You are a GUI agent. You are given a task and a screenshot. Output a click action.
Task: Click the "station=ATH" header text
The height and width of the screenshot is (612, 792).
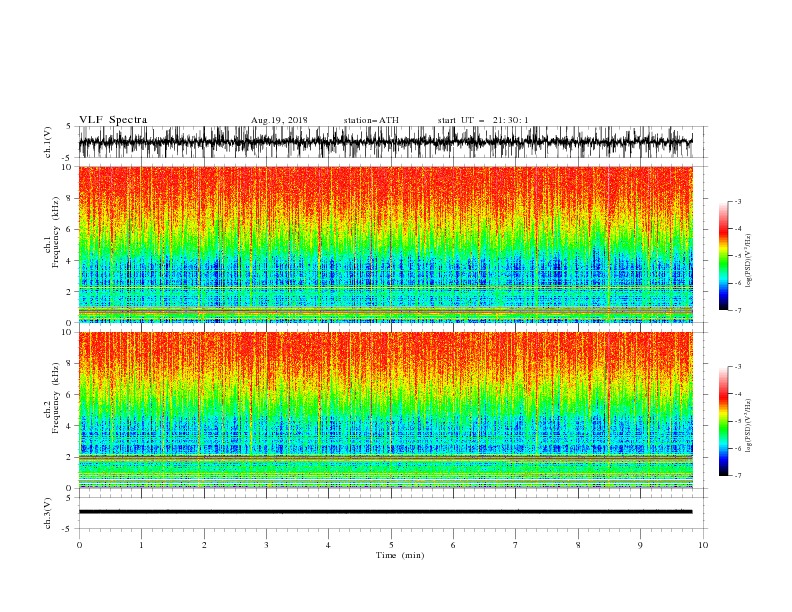tap(371, 120)
